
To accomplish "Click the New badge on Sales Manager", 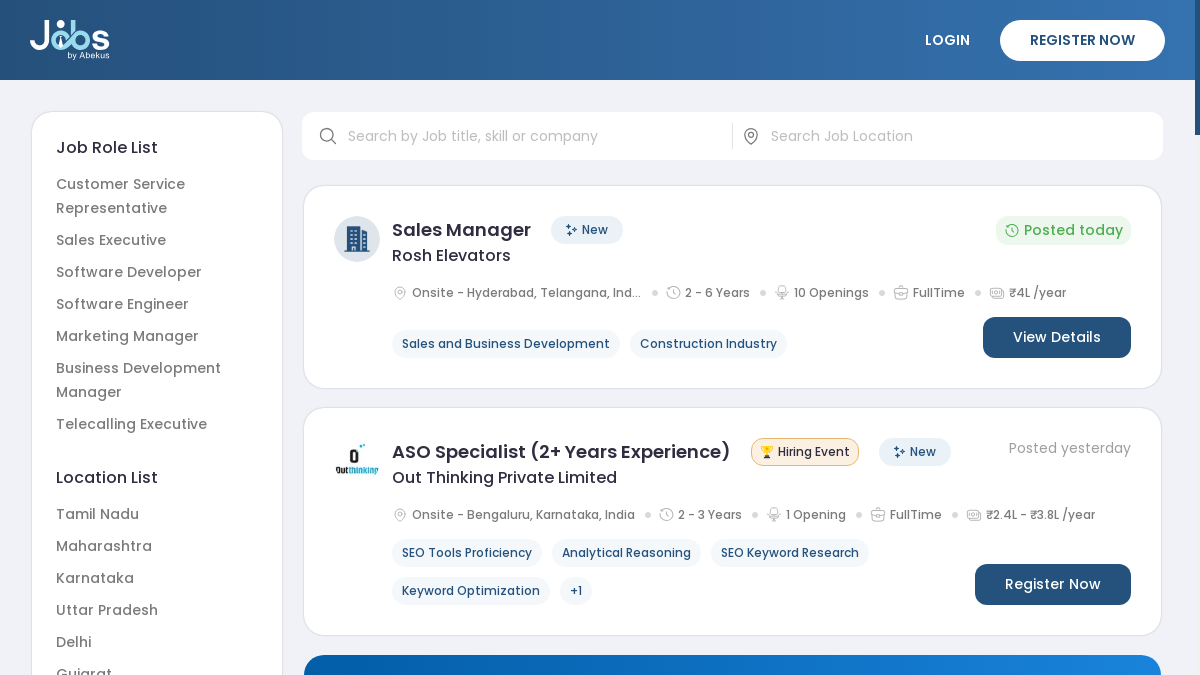I will [586, 230].
